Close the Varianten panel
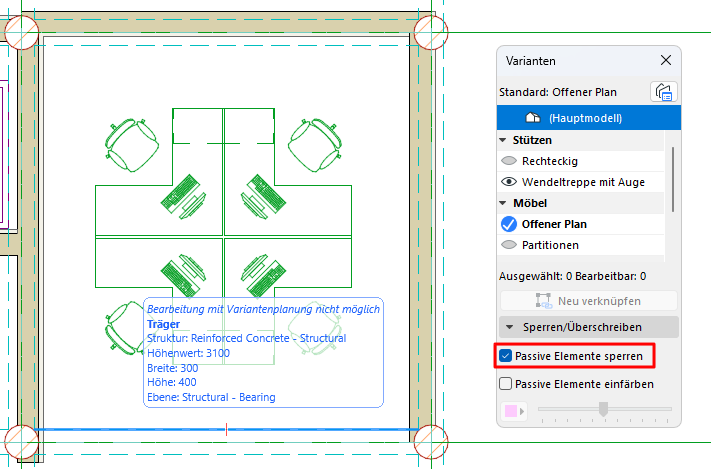711x469 pixels. pos(665,60)
